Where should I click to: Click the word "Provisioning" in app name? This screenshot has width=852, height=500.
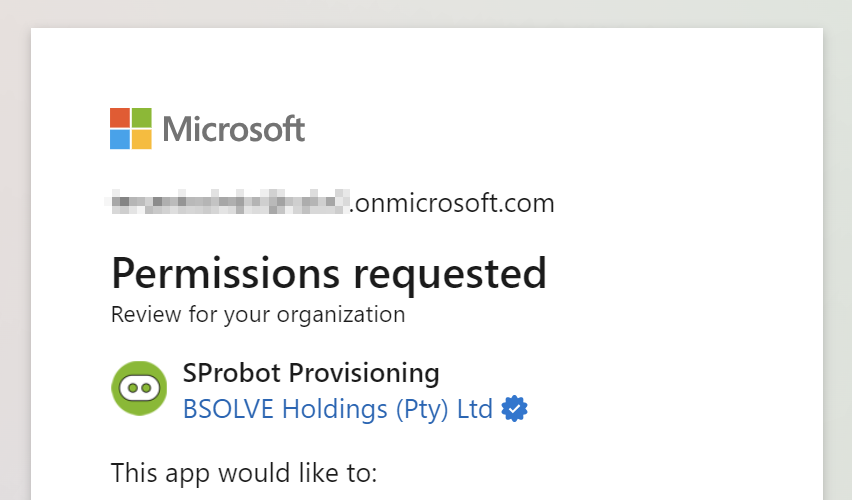click(x=364, y=374)
